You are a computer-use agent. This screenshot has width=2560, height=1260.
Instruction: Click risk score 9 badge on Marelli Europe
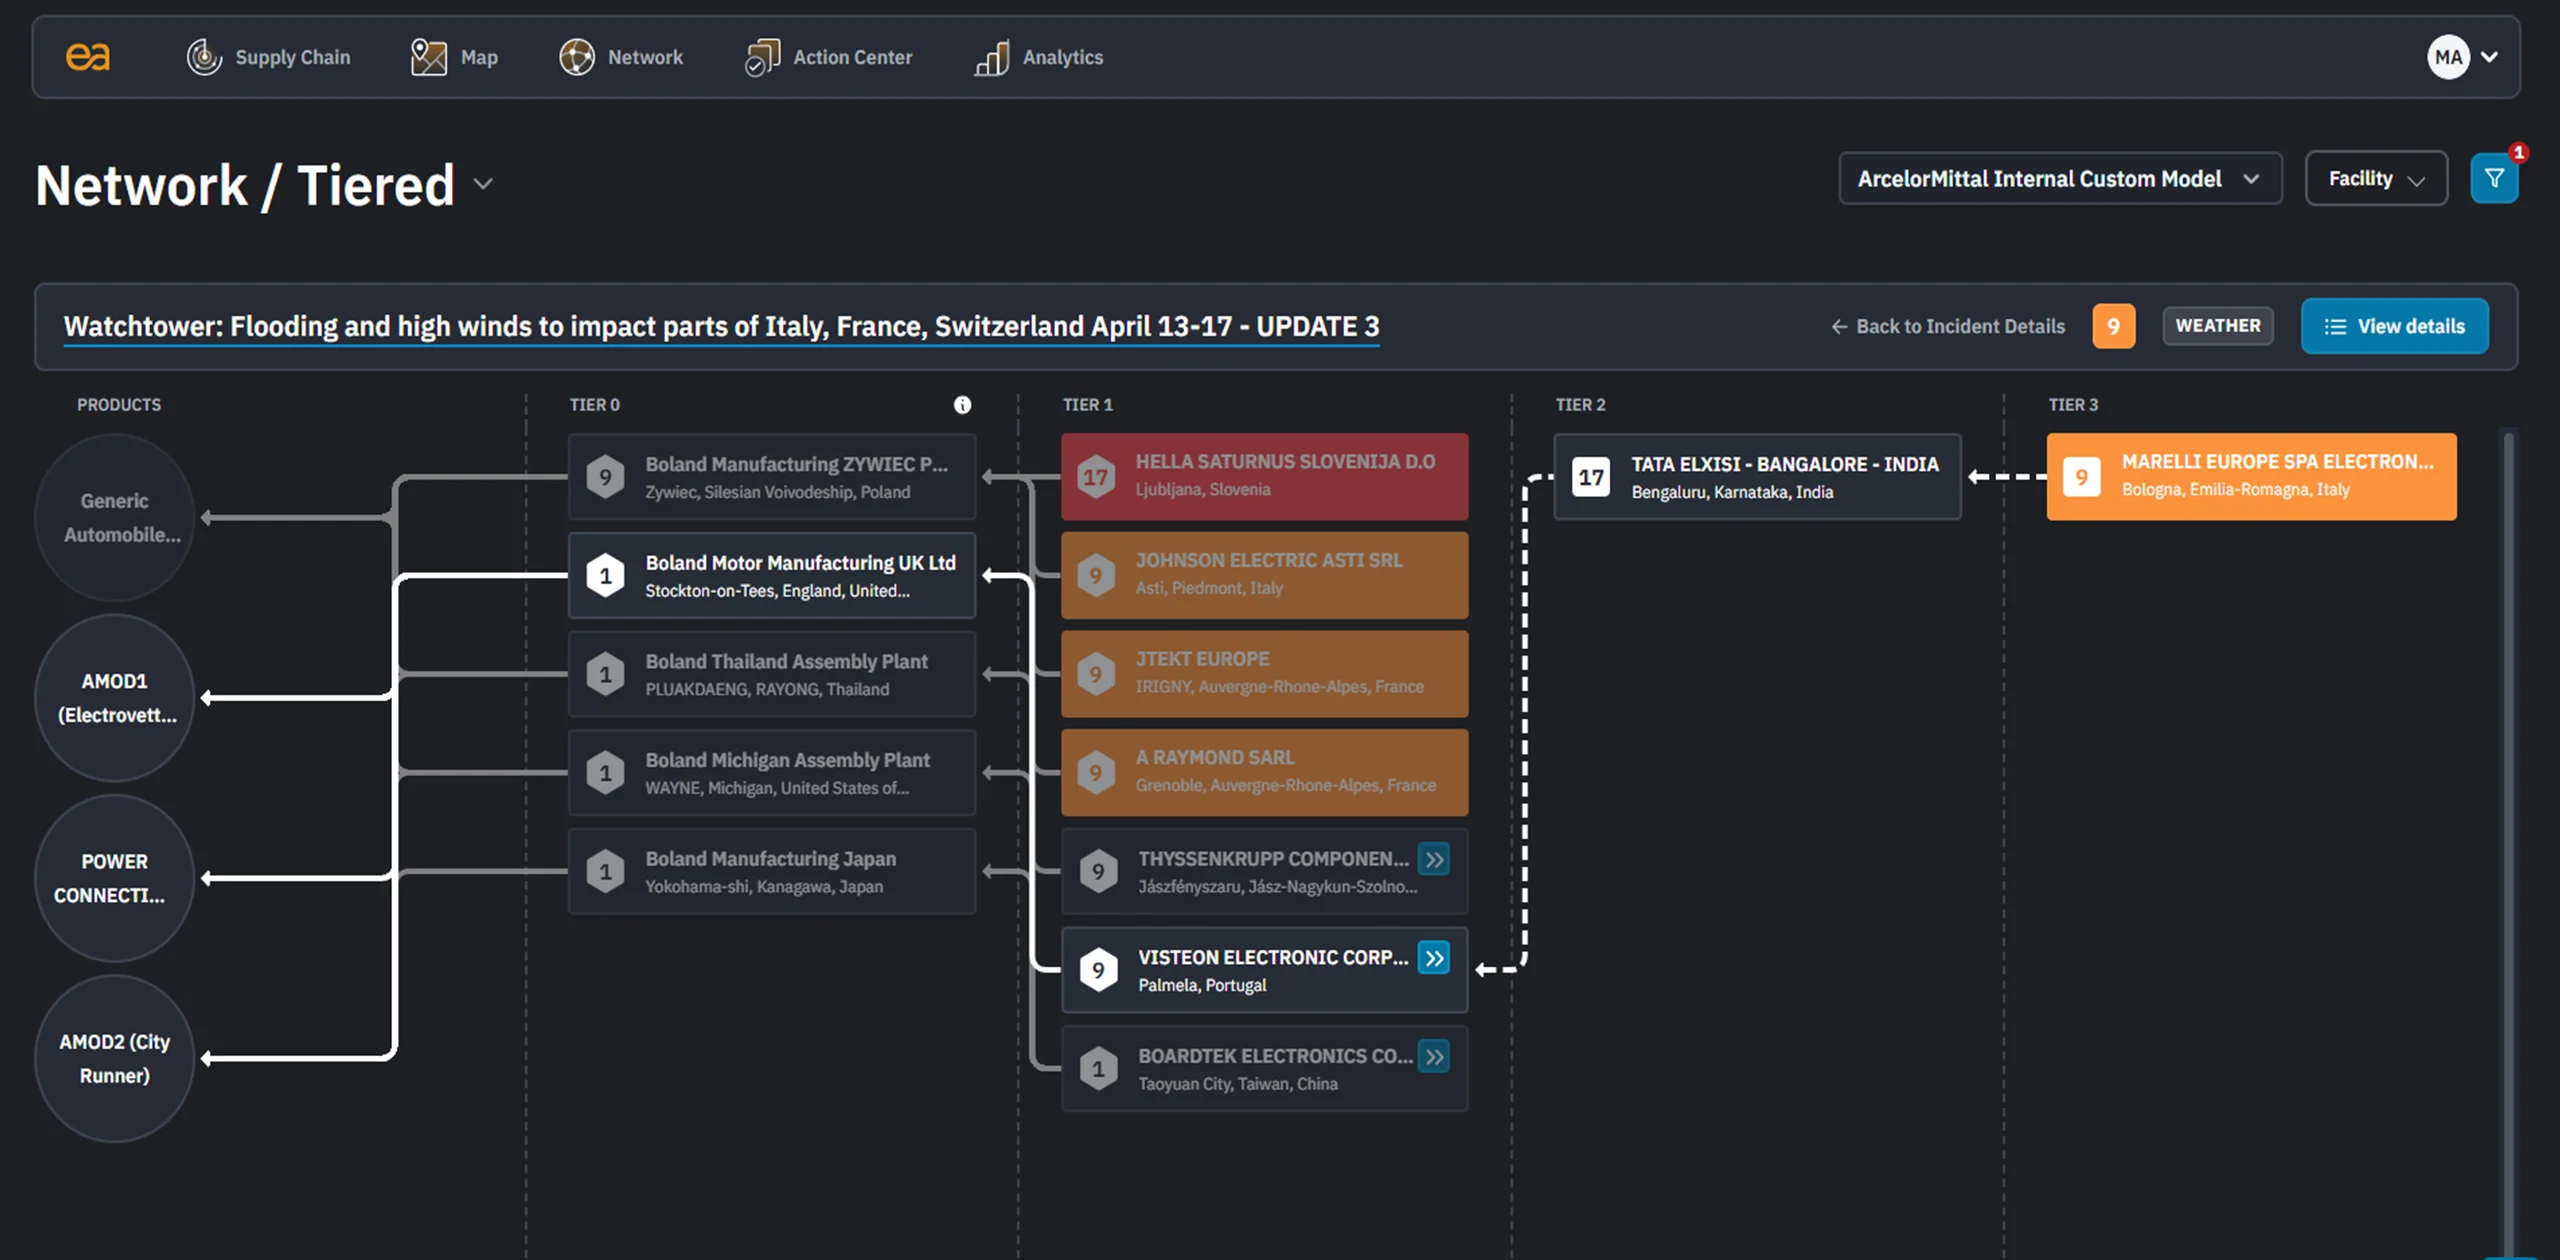(x=2081, y=477)
